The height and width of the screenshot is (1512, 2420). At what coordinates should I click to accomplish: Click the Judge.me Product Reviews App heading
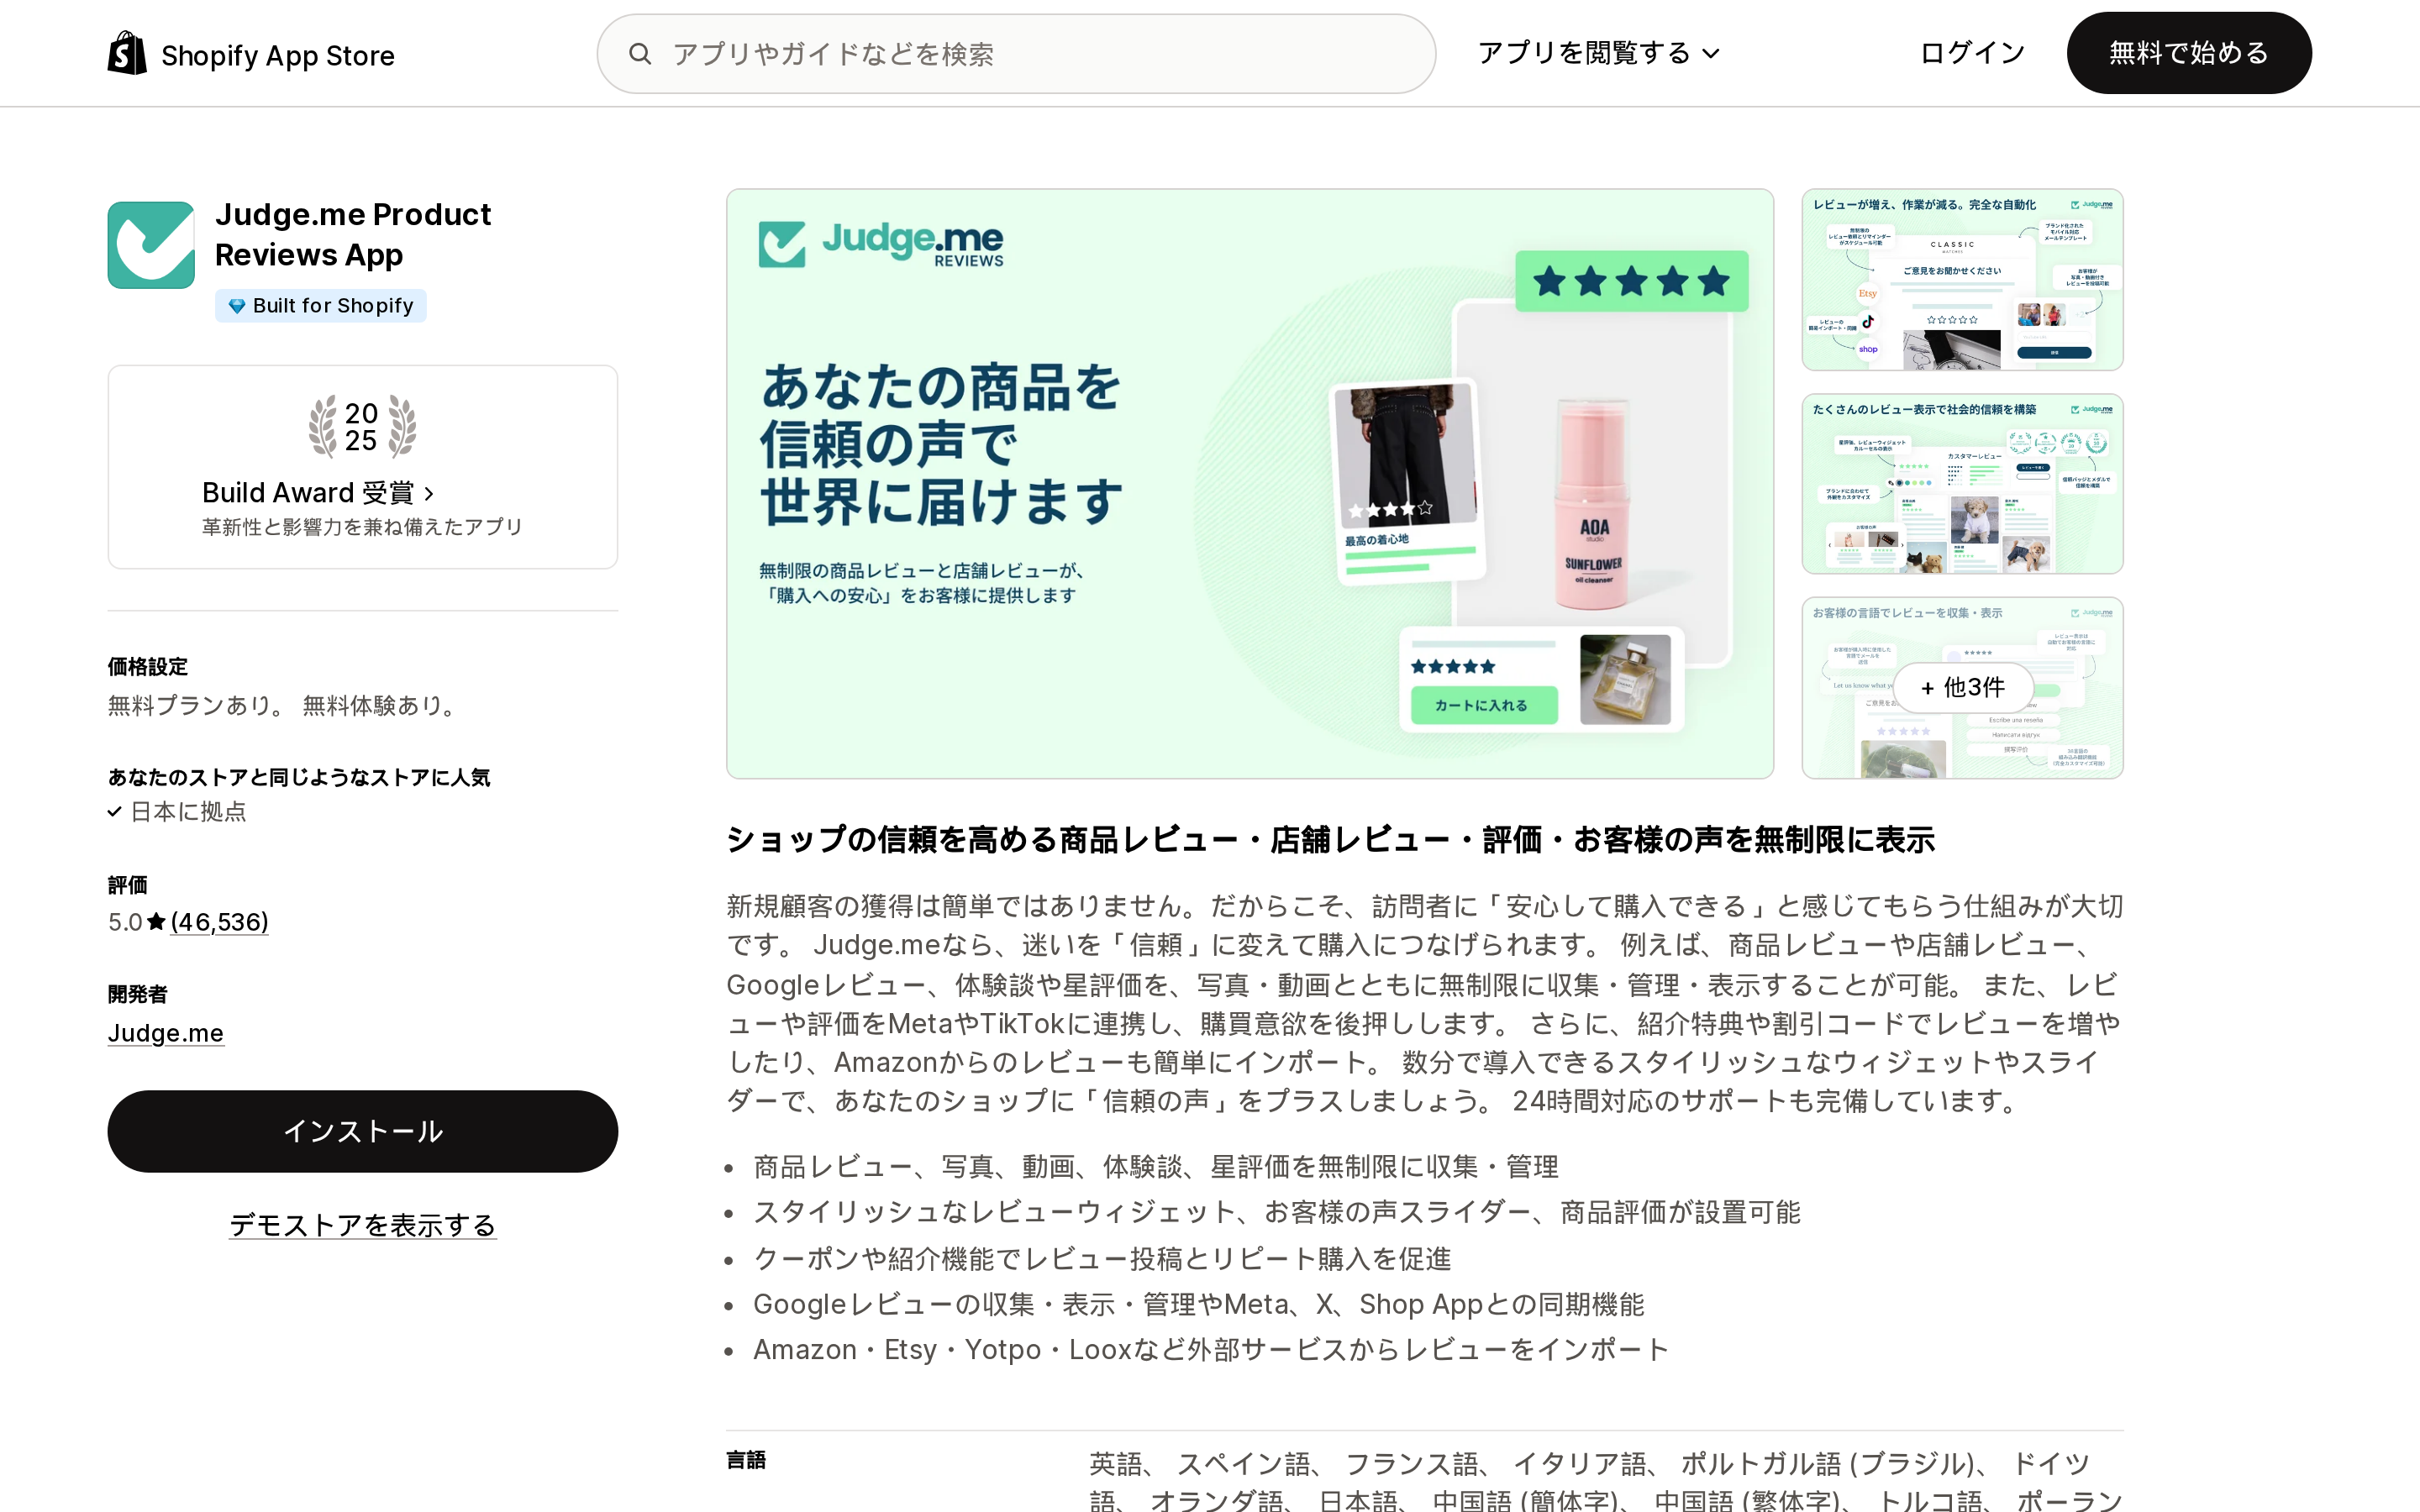point(353,235)
